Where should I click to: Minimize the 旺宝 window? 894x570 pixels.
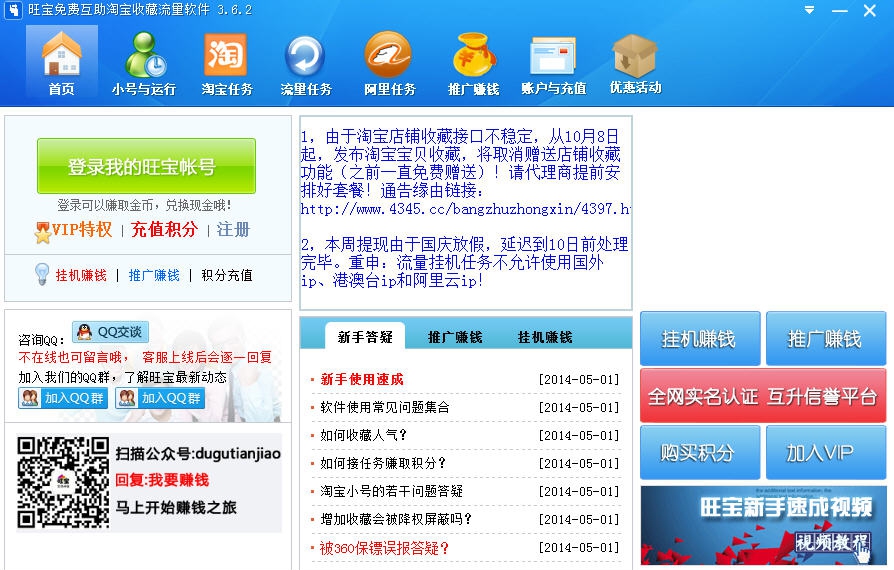click(839, 10)
